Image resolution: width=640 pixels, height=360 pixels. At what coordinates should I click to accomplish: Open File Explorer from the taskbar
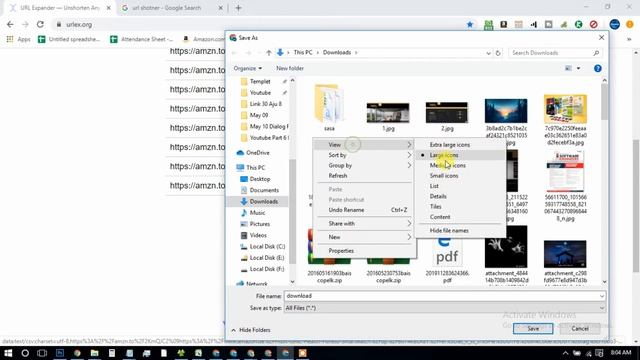94,353
